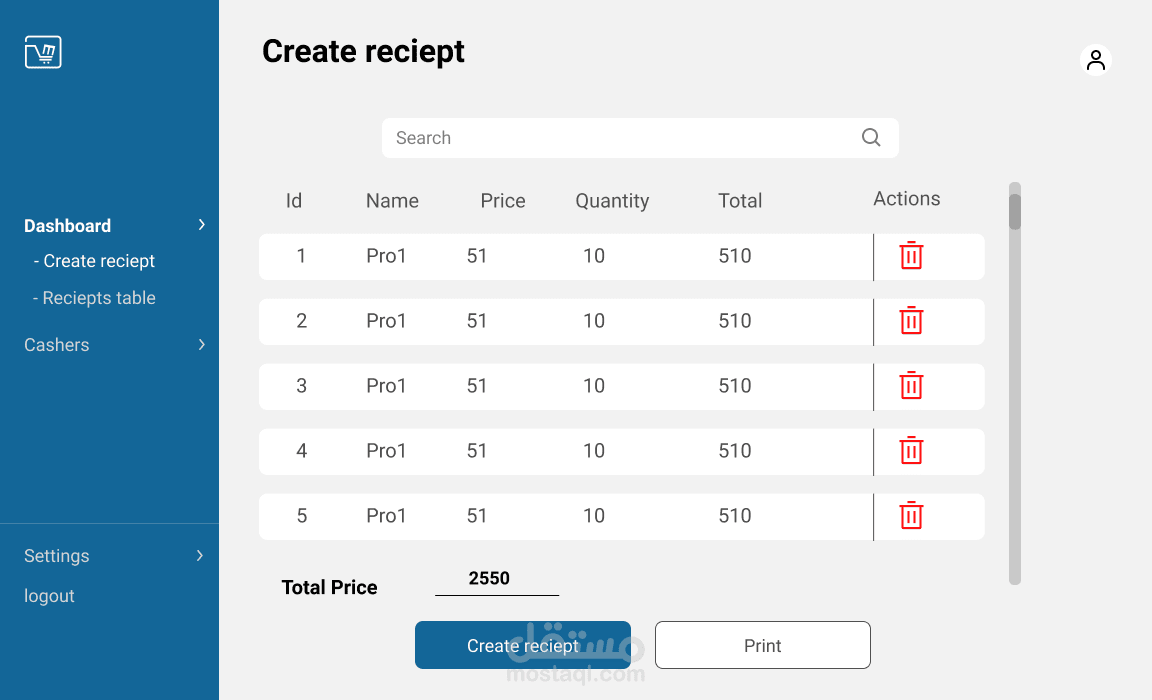1152x700 pixels.
Task: Open the Reciepts table sidebar item
Action: [x=95, y=298]
